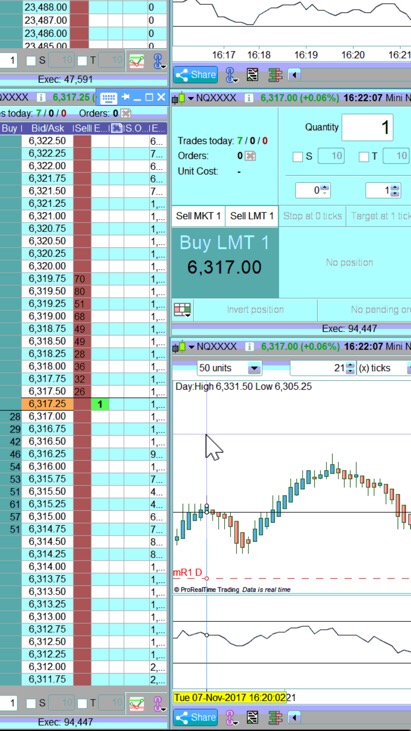The image size is (411, 731).
Task: Open purple chain link icon in bottom chart toolbar
Action: point(231,717)
